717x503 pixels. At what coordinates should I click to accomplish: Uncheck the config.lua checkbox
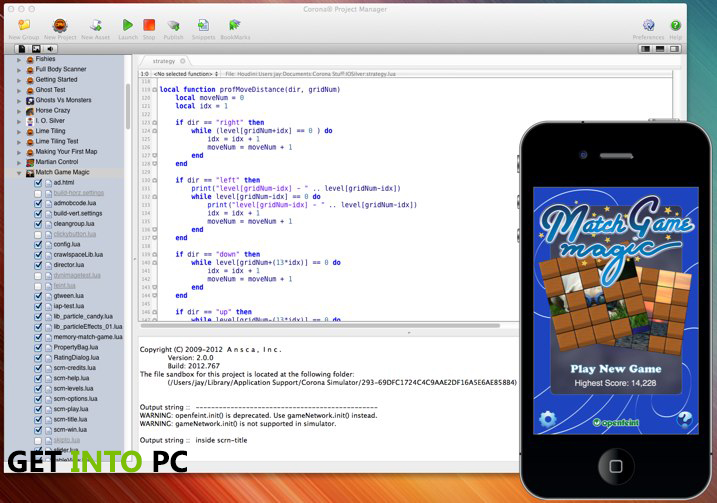coord(38,245)
